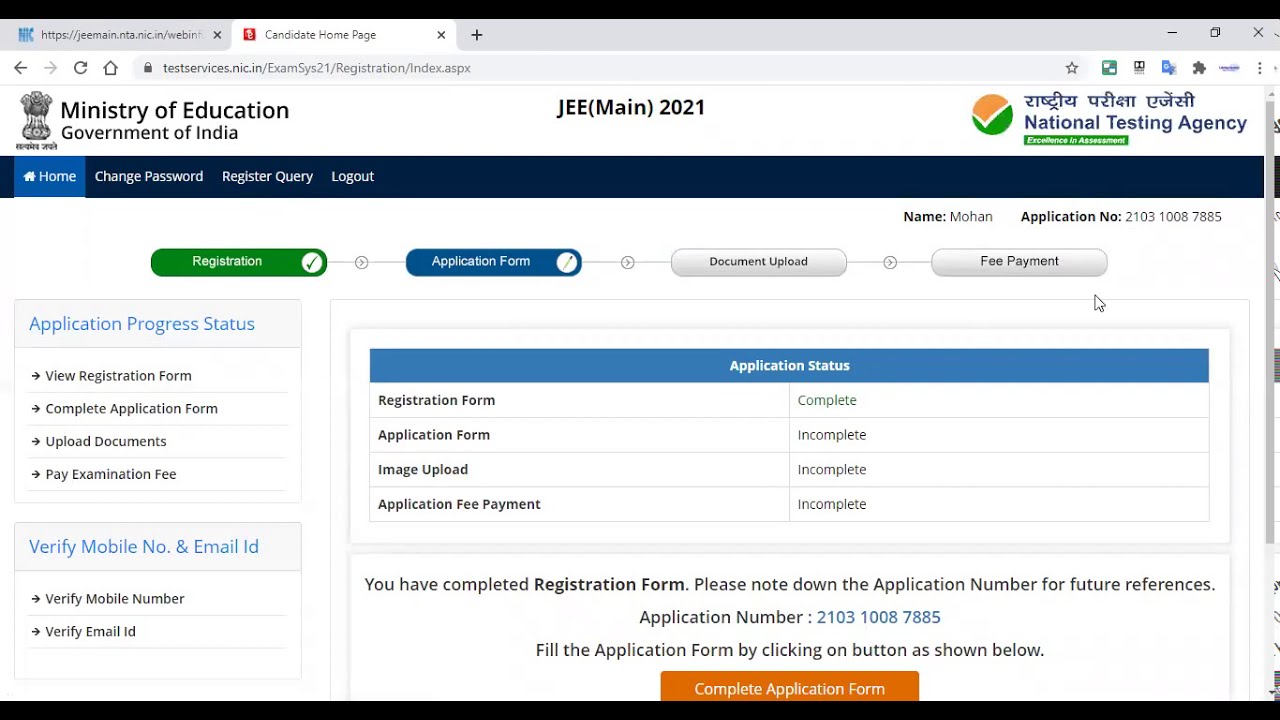Open Verify Mobile Number link
The height and width of the screenshot is (720, 1280).
(115, 599)
